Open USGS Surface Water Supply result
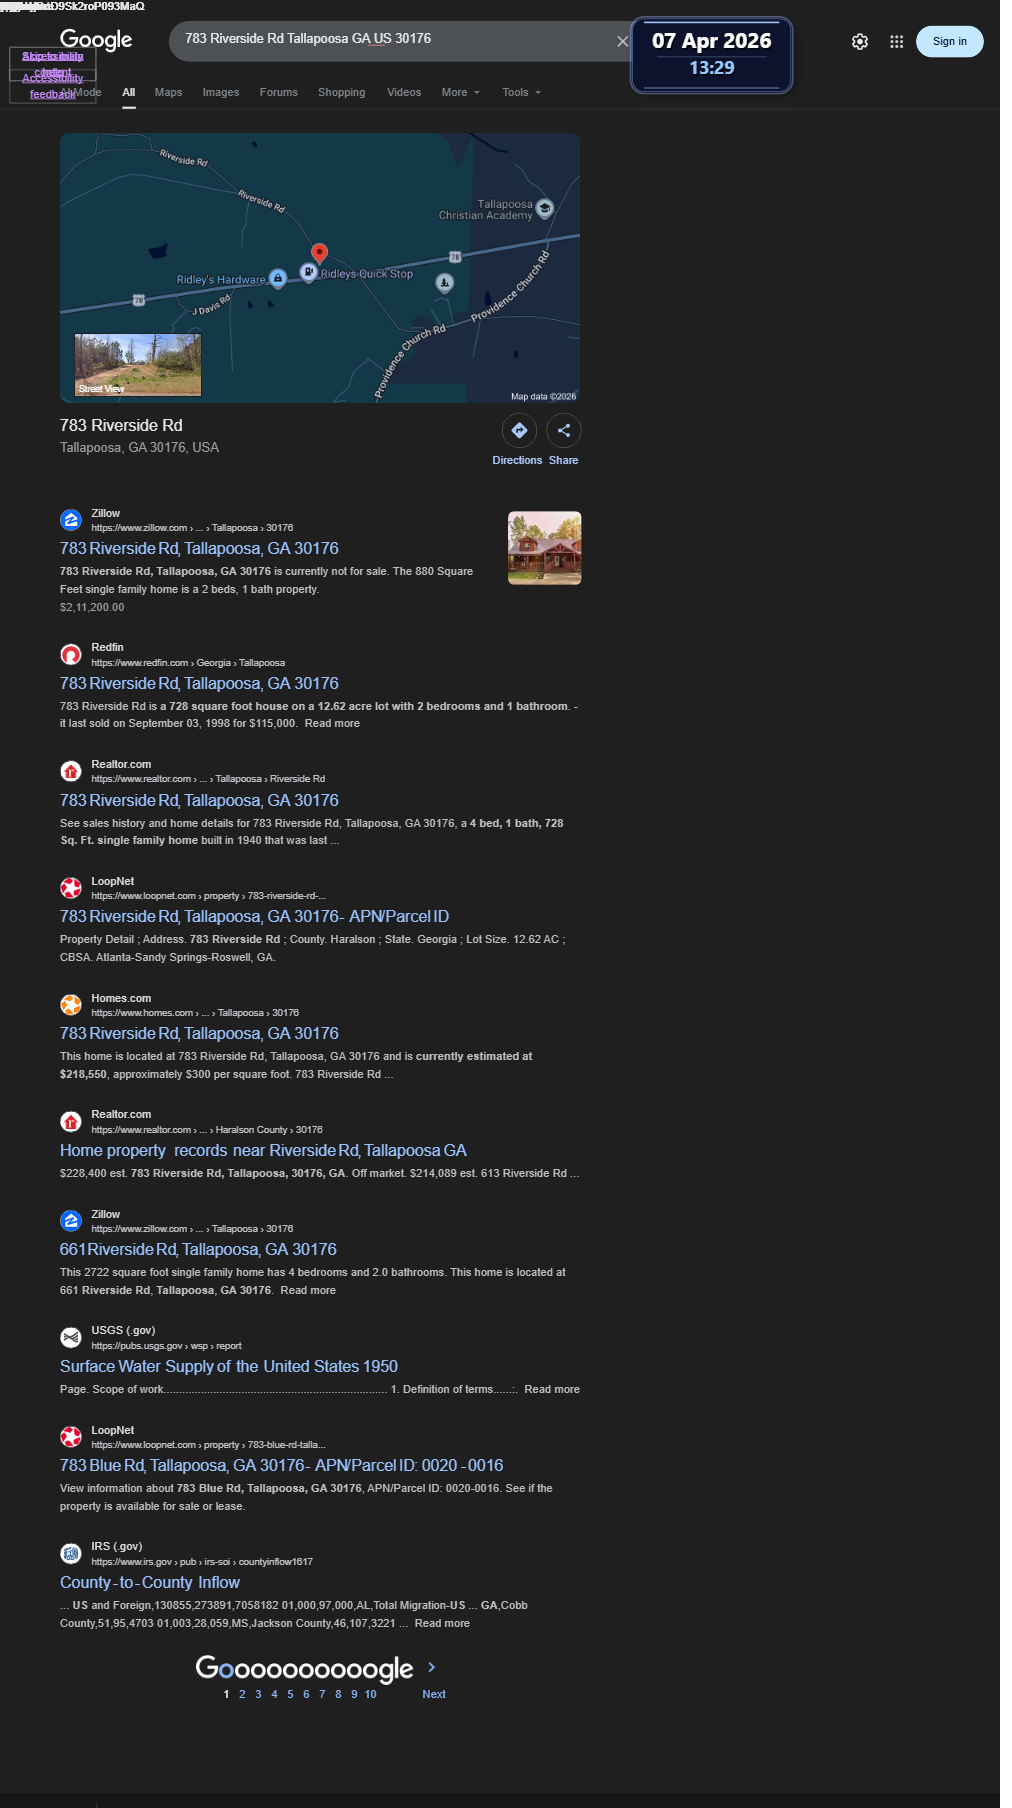Screen dimensions: 1012x1808 click(229, 1366)
